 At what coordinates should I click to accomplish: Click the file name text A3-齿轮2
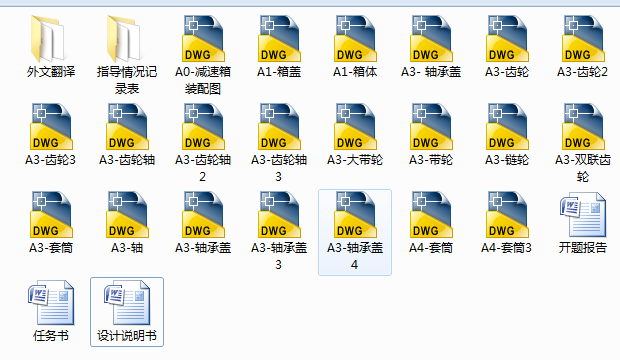[x=582, y=72]
